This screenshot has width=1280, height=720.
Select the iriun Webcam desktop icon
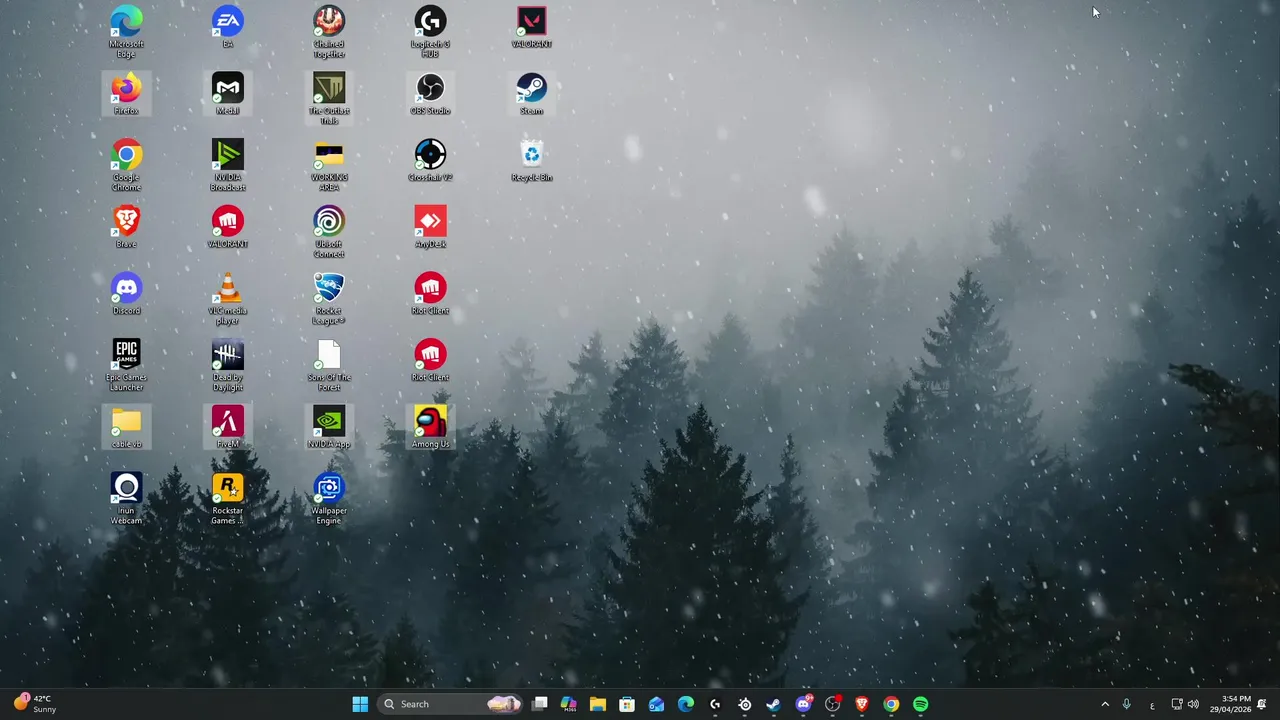(126, 498)
